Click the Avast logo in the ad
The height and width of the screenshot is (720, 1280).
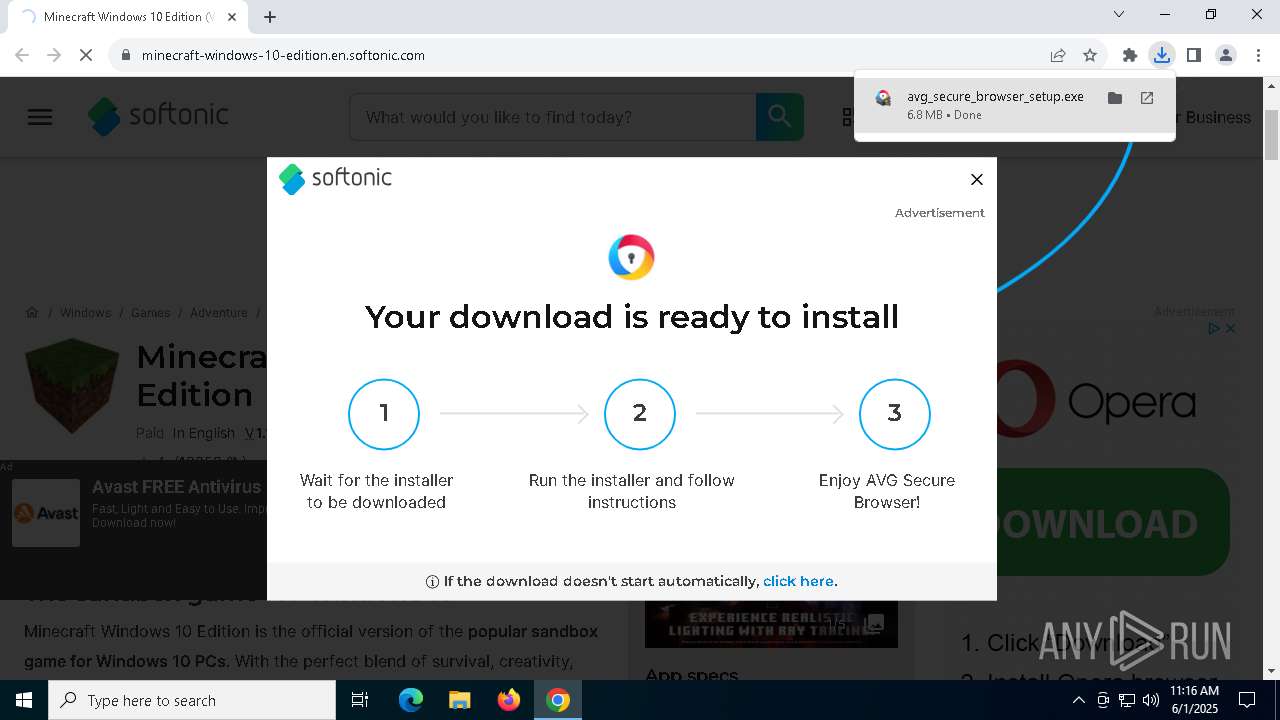(x=46, y=513)
